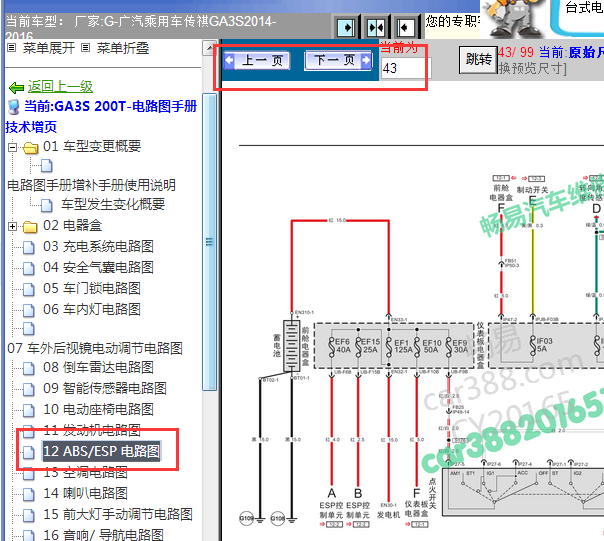Select the 02 电器盒 folder
Image resolution: width=604 pixels, height=541 pixels.
click(x=72, y=225)
